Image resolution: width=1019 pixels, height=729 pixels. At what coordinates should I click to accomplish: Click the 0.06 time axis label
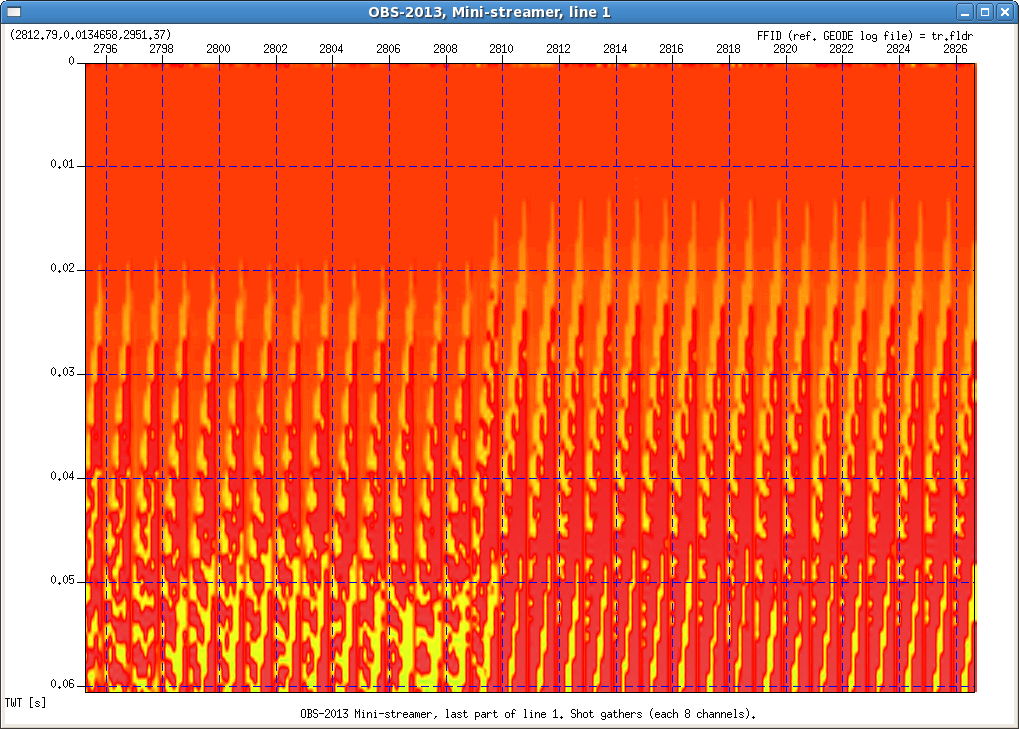[x=63, y=684]
